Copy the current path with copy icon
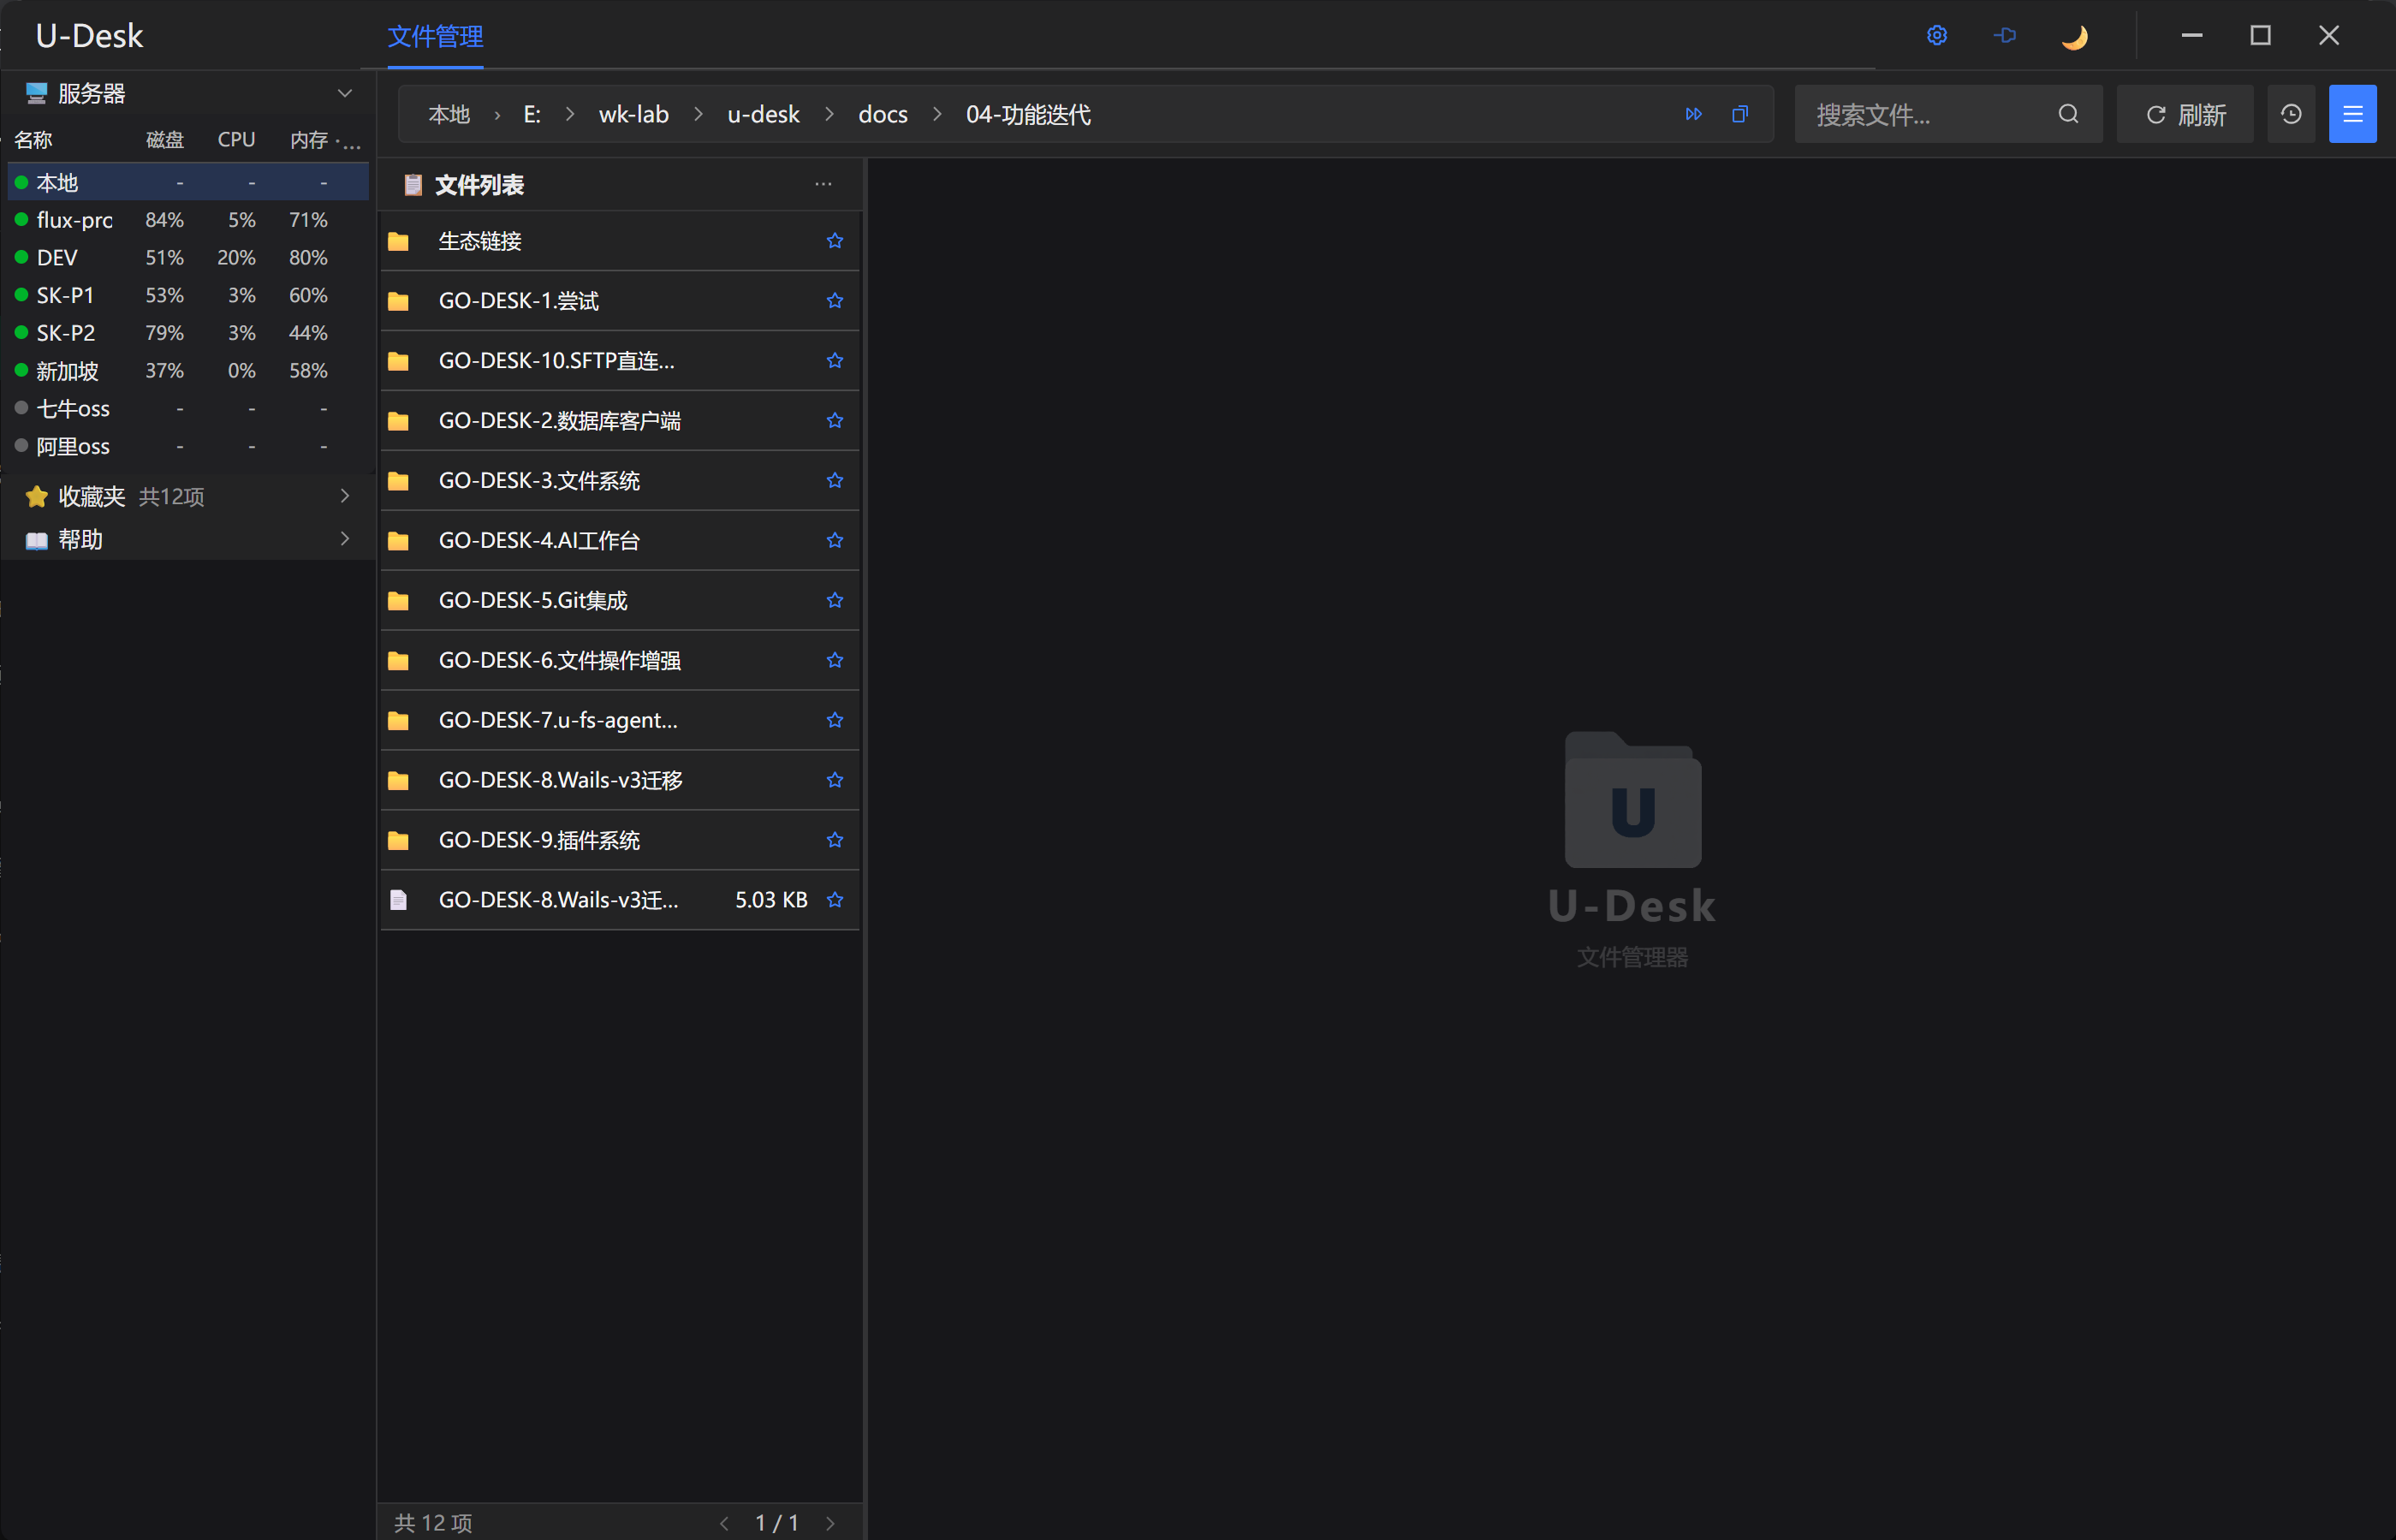The image size is (2396, 1540). (1740, 114)
